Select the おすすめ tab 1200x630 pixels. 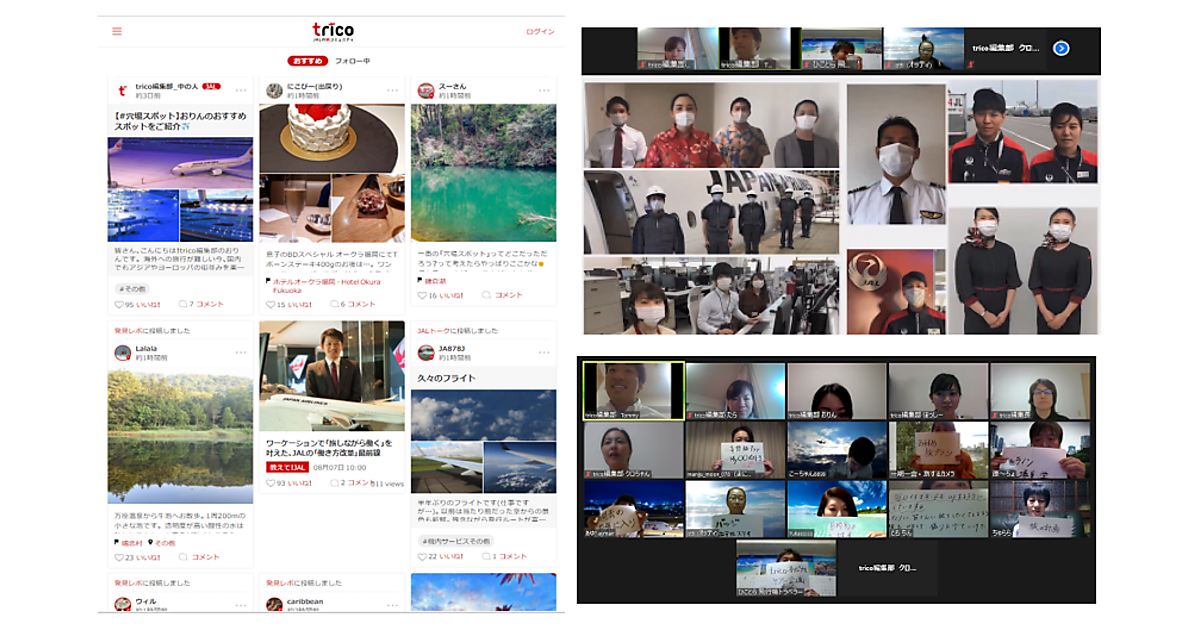coord(307,61)
